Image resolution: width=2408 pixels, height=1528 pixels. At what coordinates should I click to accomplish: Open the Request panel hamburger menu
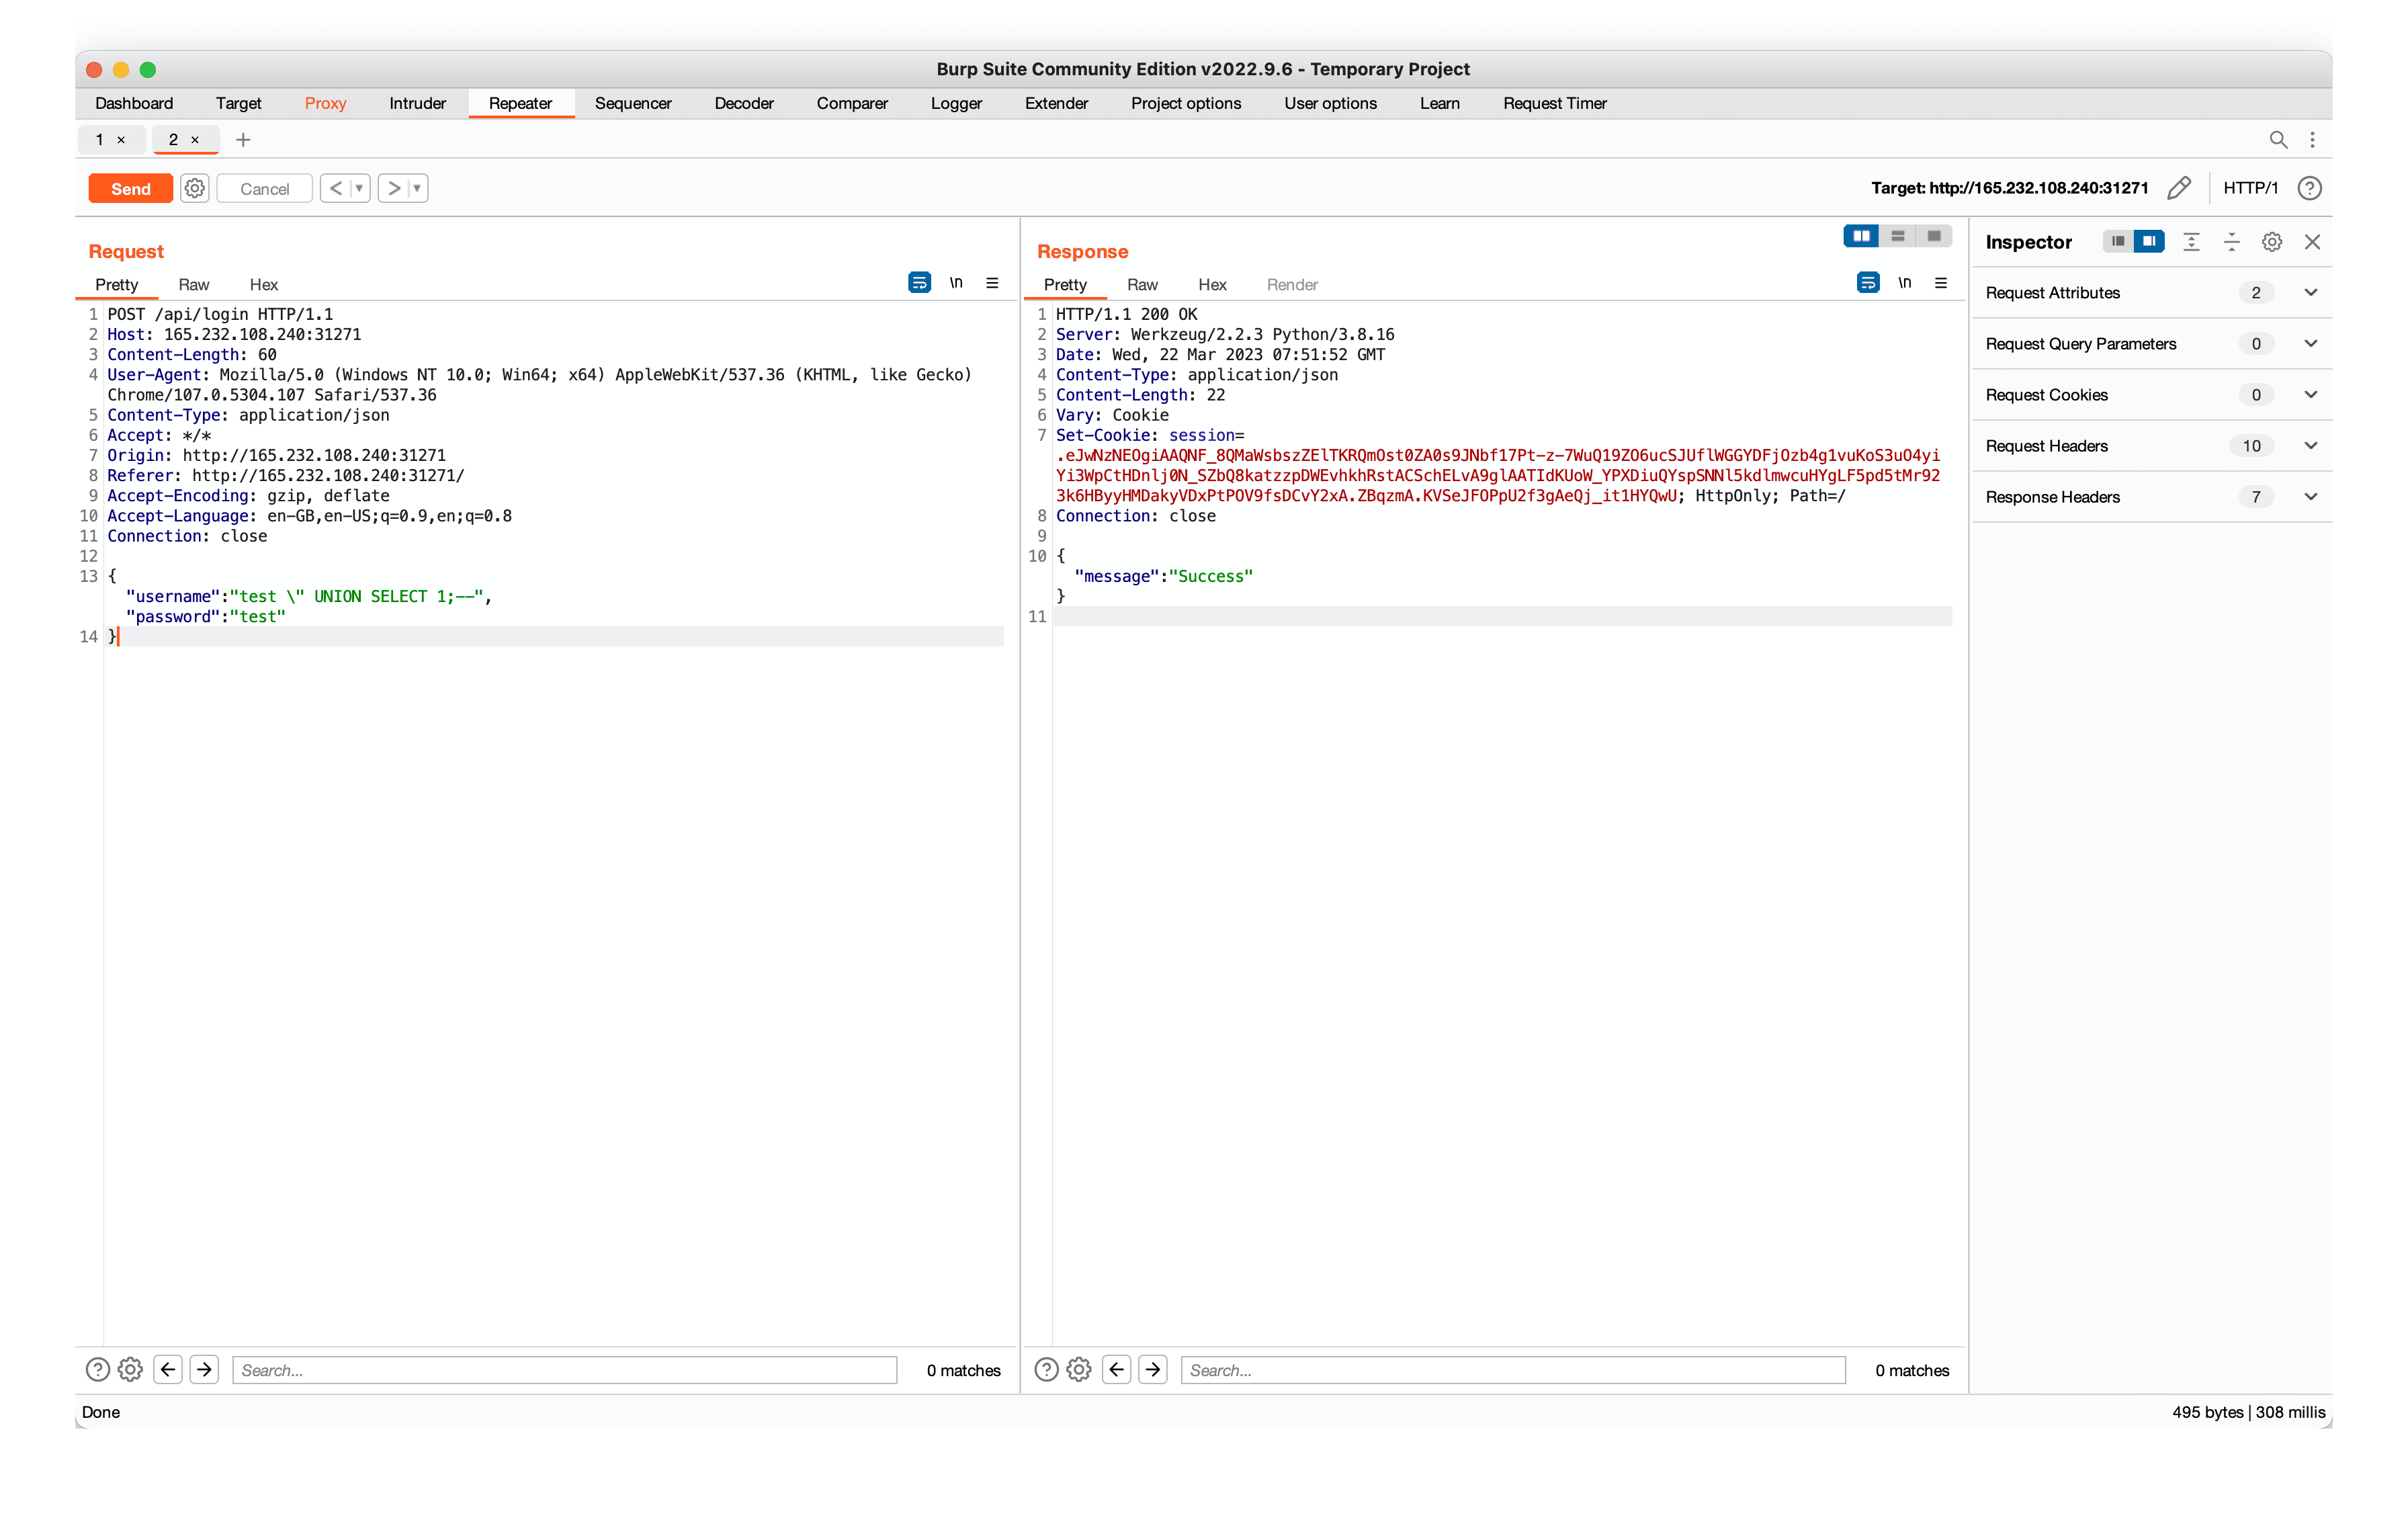[992, 283]
